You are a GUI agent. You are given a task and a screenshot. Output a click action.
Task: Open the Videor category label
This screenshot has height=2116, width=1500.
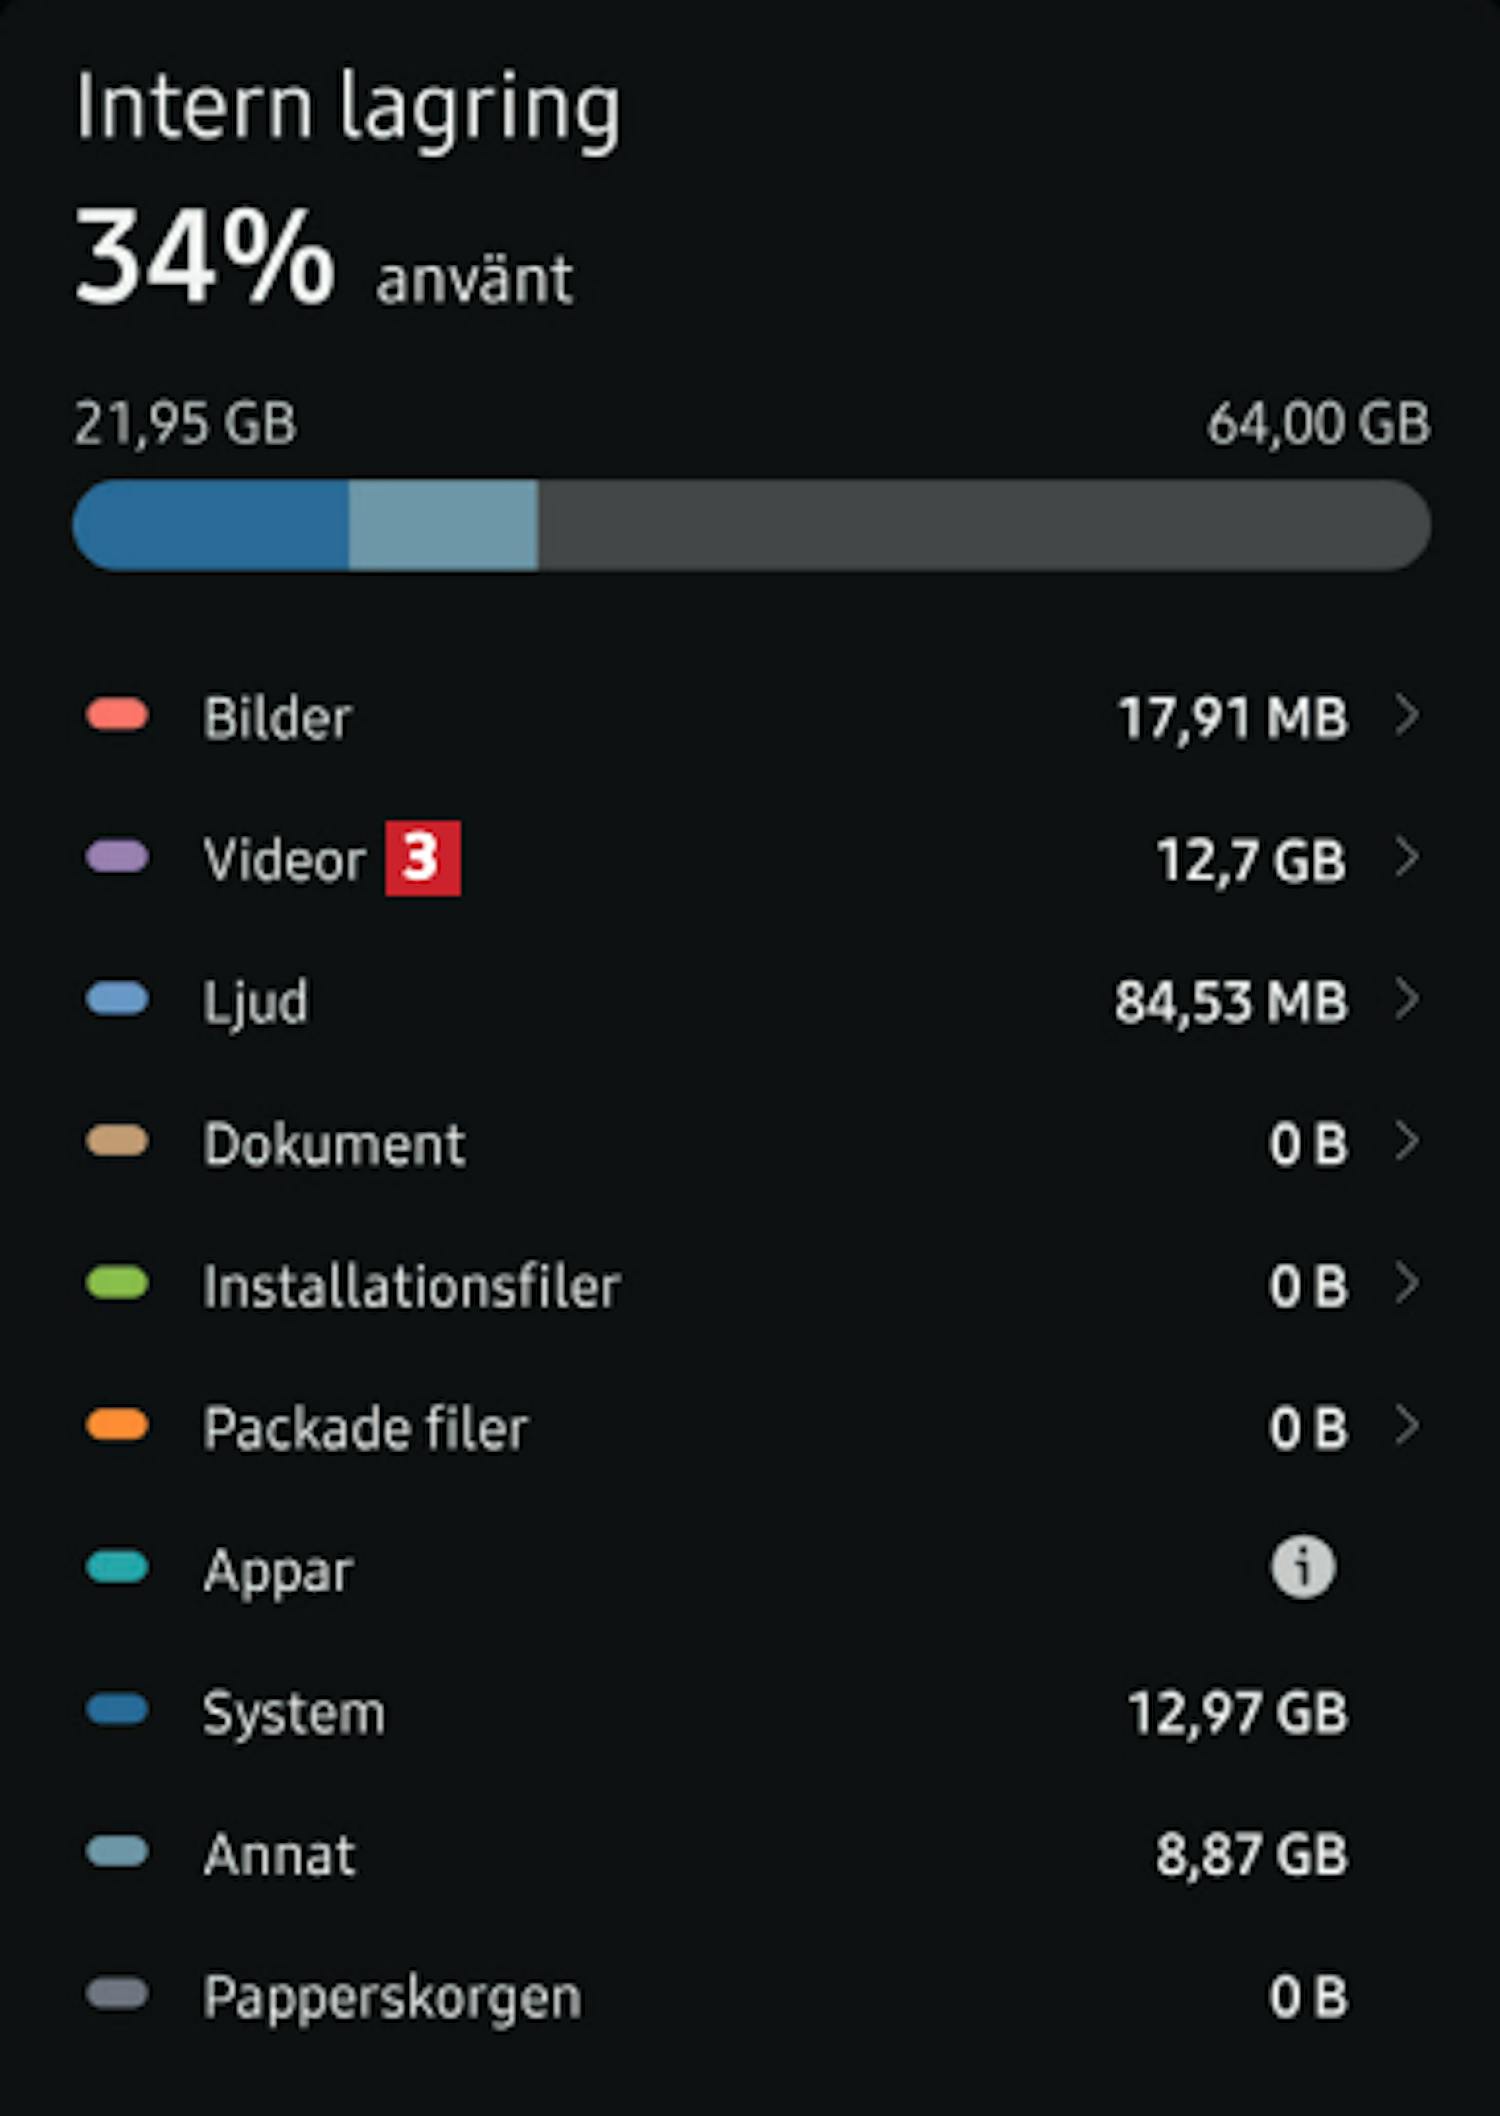point(284,860)
